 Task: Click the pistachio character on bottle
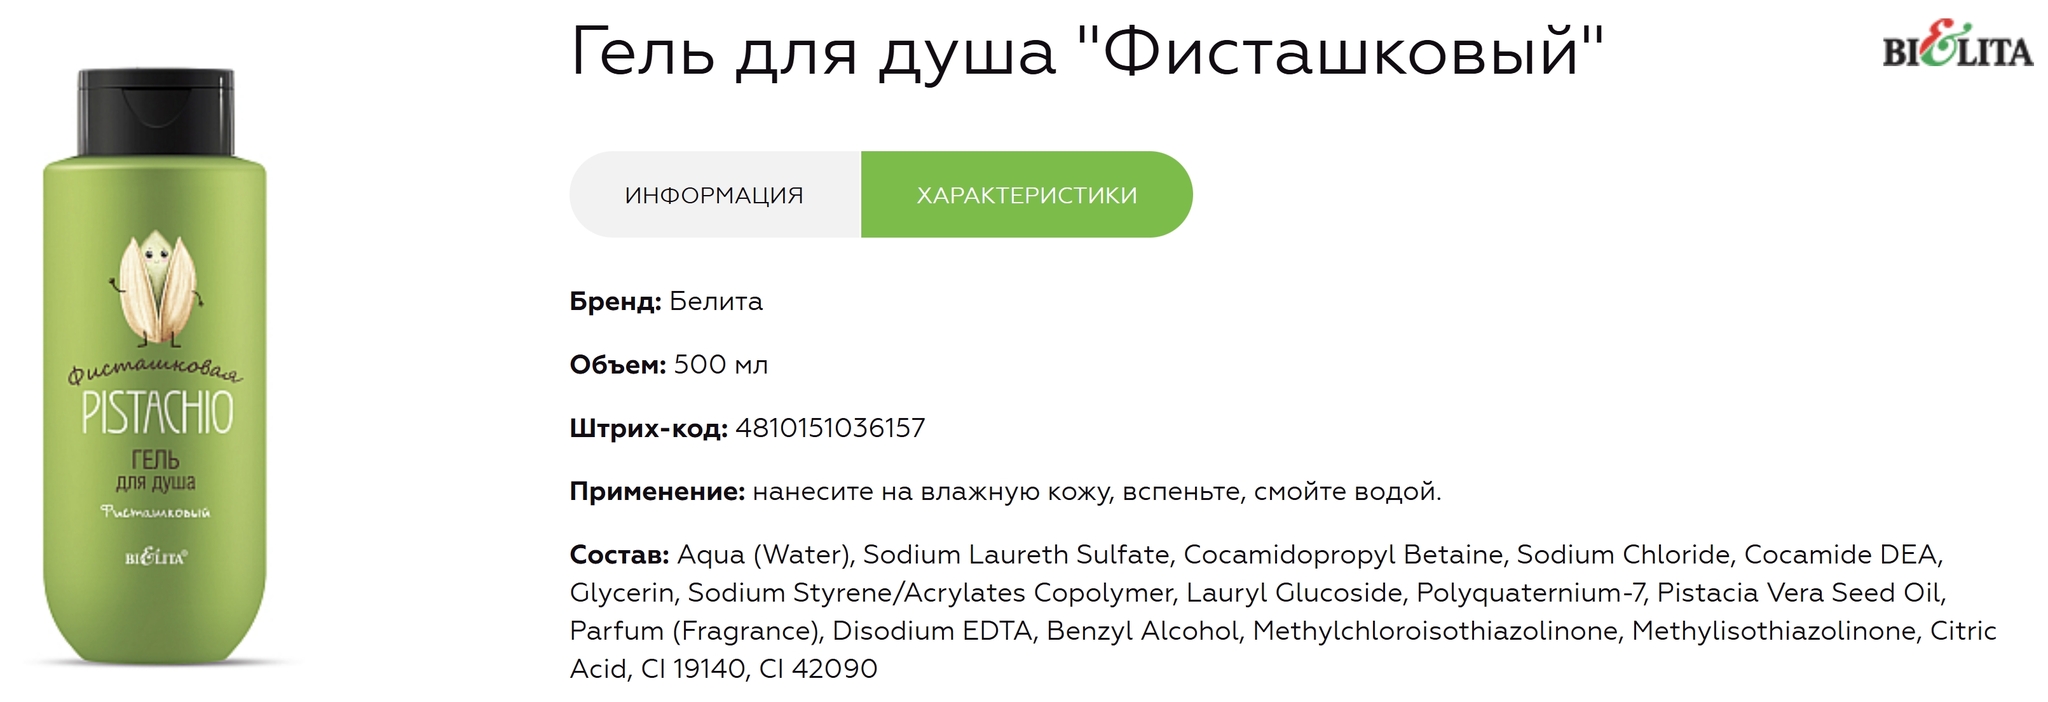pos(155,286)
